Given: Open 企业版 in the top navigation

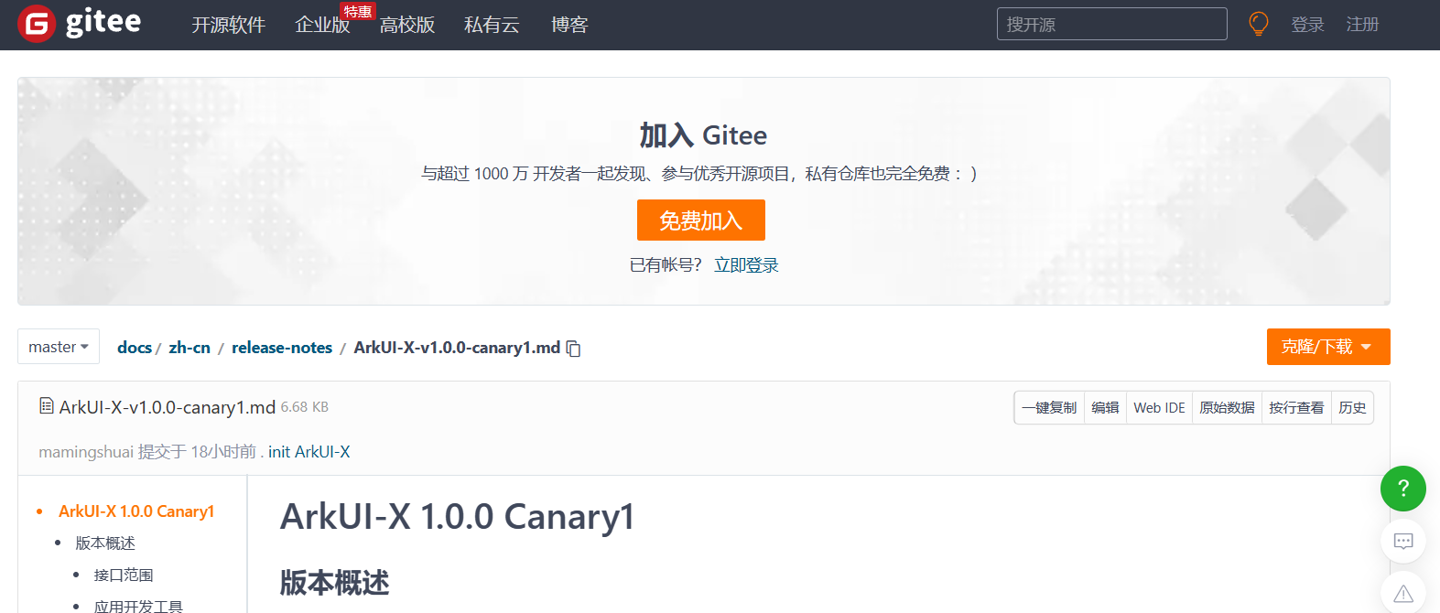Looking at the screenshot, I should 322,25.
